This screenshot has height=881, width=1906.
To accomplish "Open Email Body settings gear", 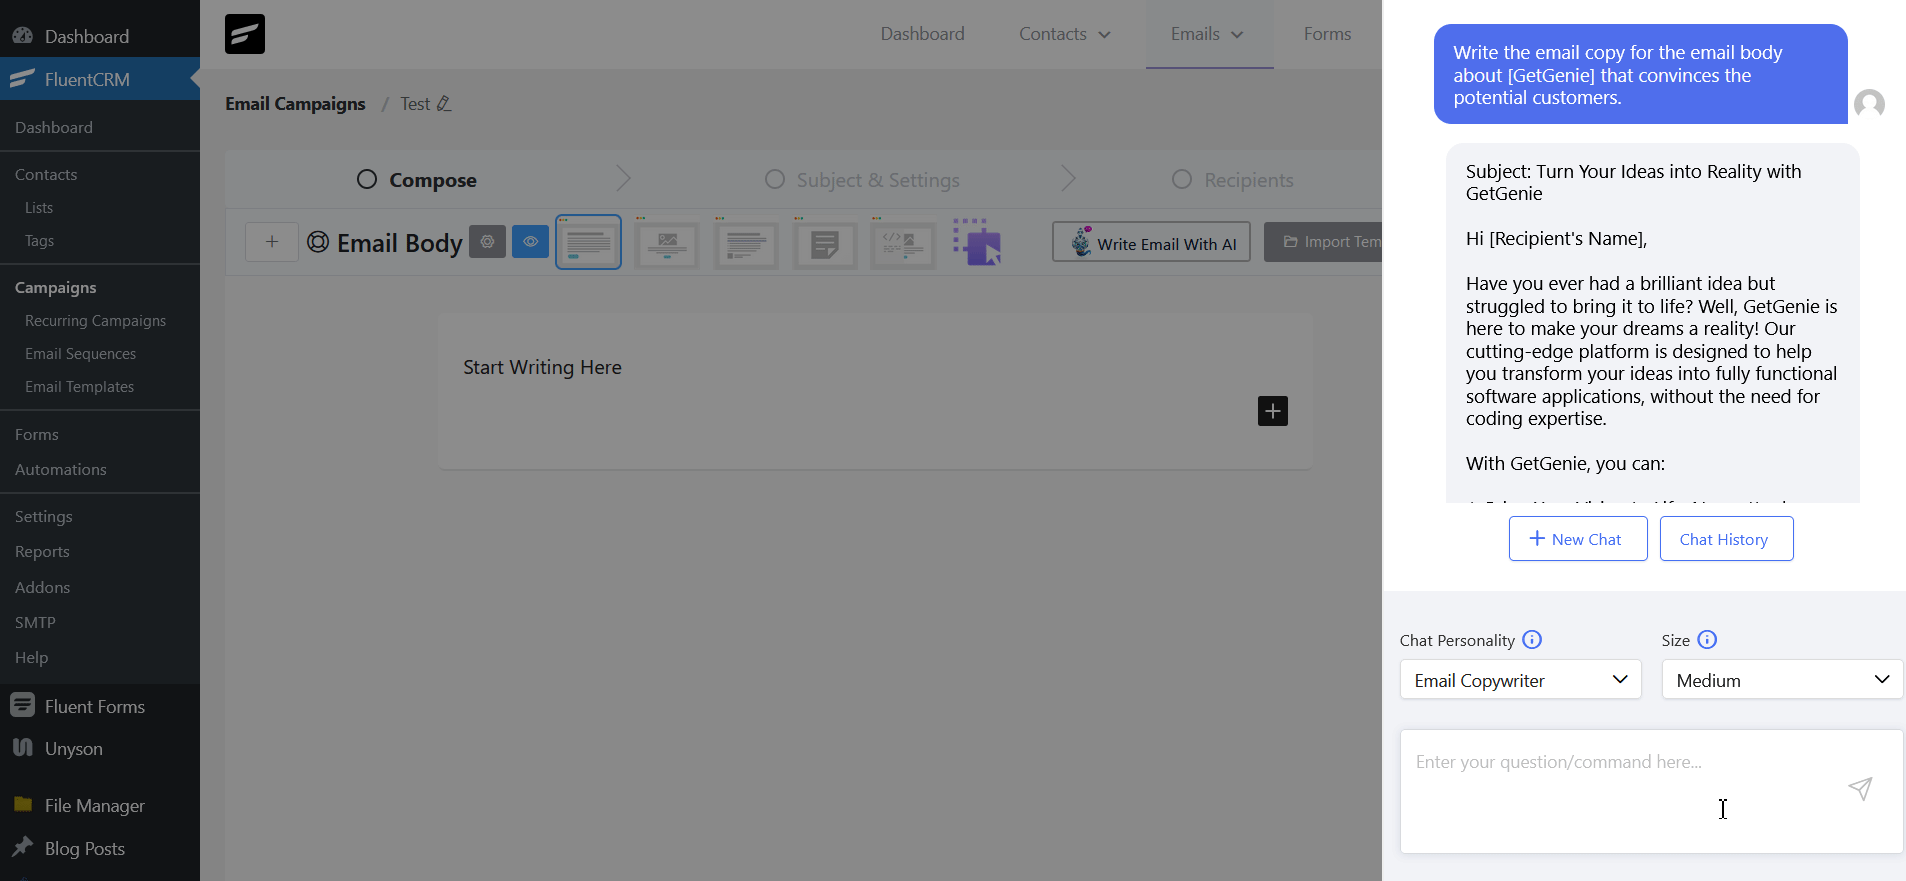I will click(487, 241).
